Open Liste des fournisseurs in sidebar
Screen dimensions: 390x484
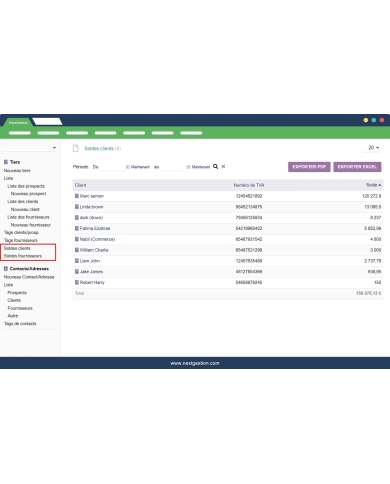point(28,217)
